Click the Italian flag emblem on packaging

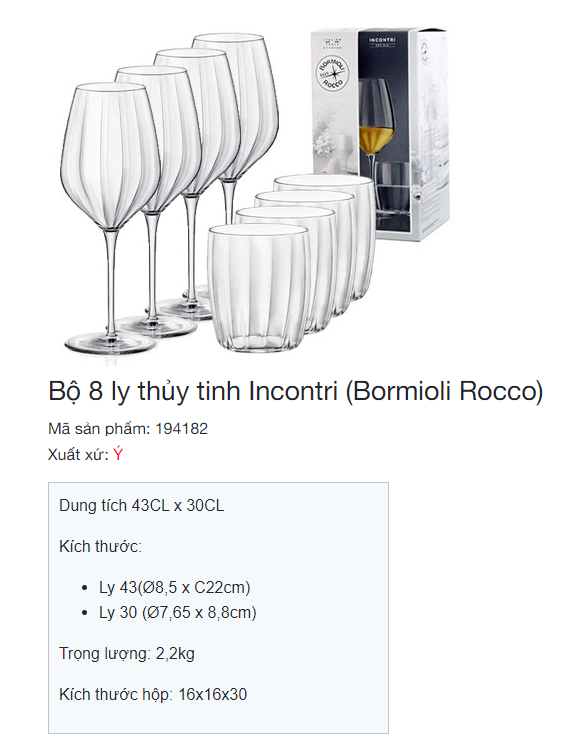click(333, 43)
